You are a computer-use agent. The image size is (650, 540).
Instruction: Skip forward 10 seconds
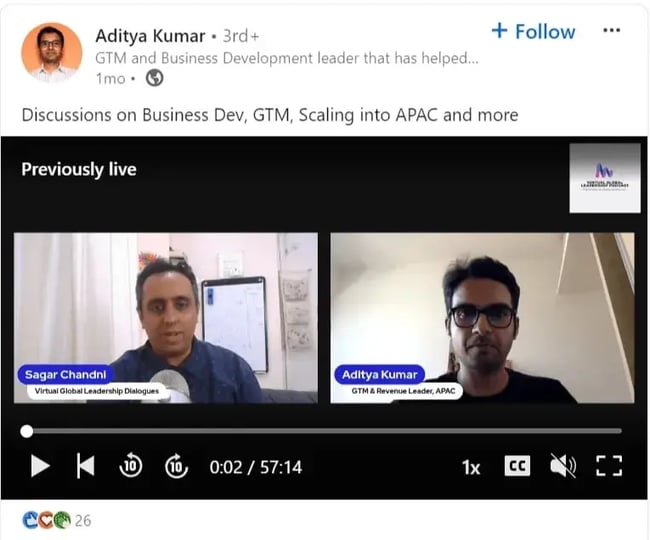(x=176, y=465)
